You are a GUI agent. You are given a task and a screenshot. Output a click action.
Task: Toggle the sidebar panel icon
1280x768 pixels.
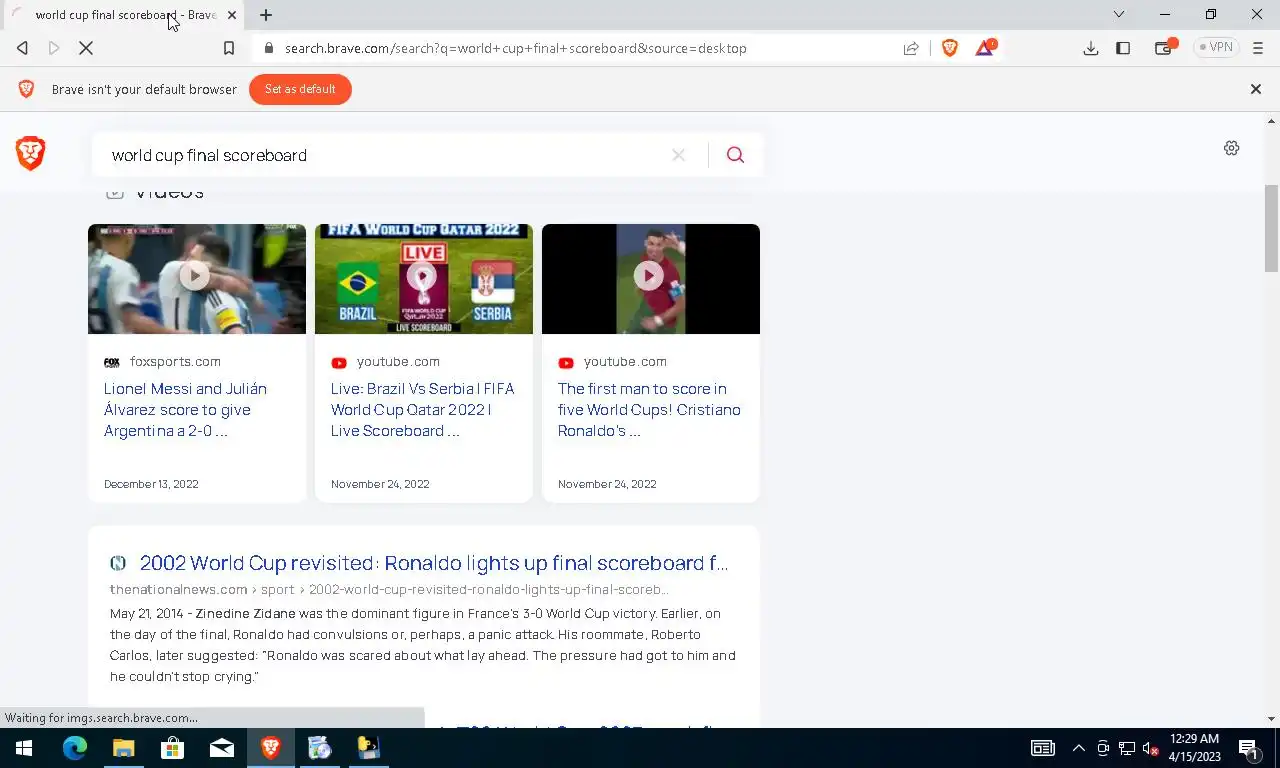click(x=1123, y=48)
